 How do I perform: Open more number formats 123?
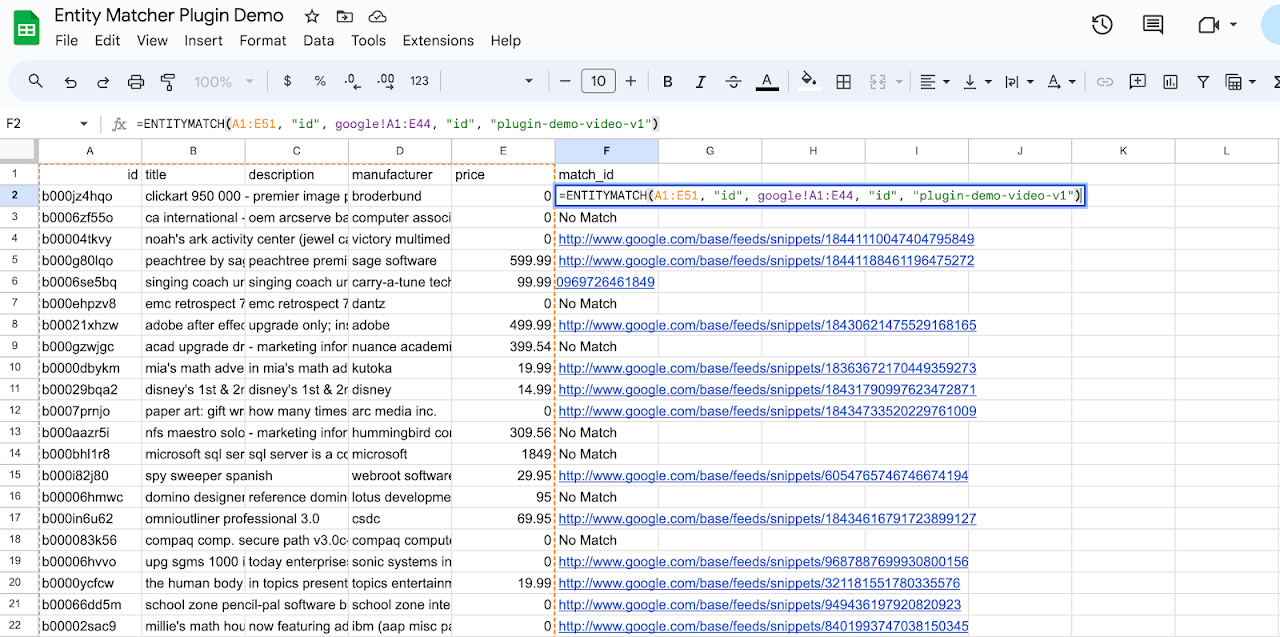point(420,82)
